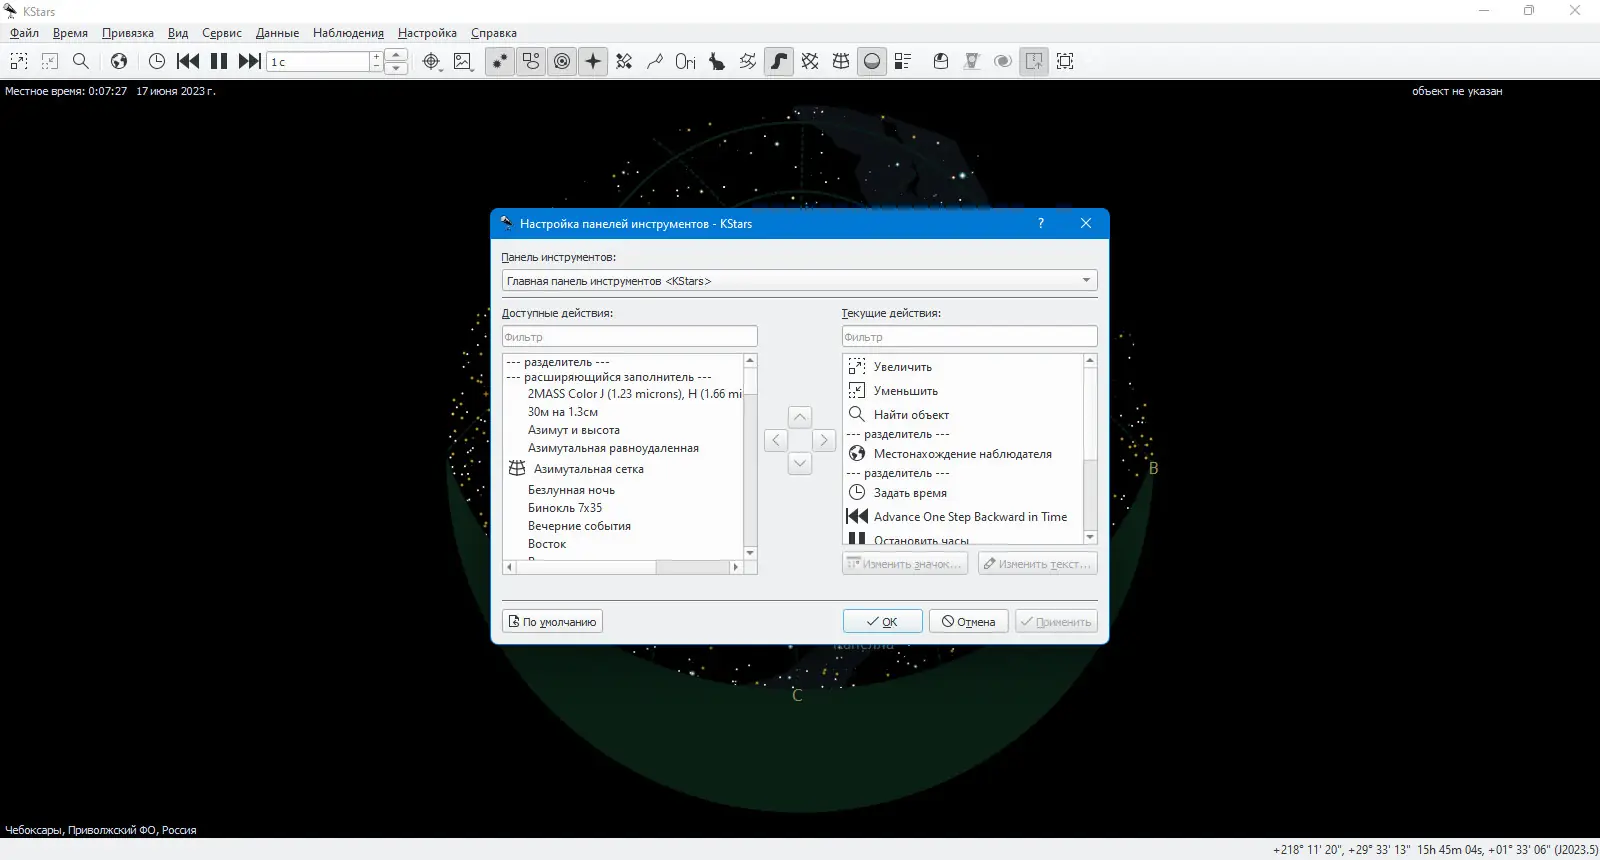This screenshot has height=860, width=1600.
Task: Confirm the dialog with OK
Action: 882,622
